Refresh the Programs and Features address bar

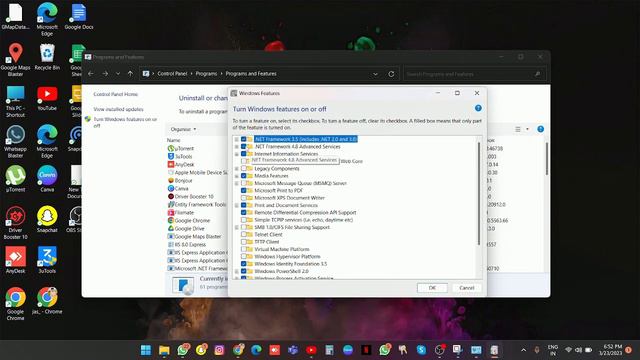pyautogui.click(x=391, y=74)
